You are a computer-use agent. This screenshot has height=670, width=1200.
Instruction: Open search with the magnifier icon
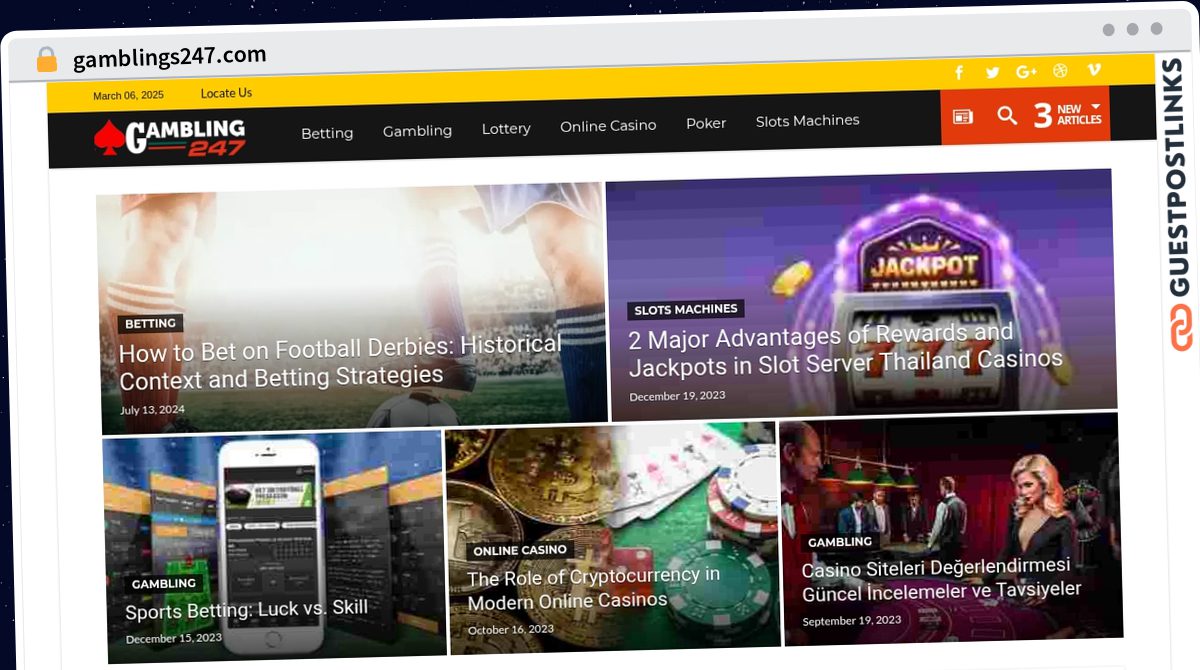tap(1007, 116)
